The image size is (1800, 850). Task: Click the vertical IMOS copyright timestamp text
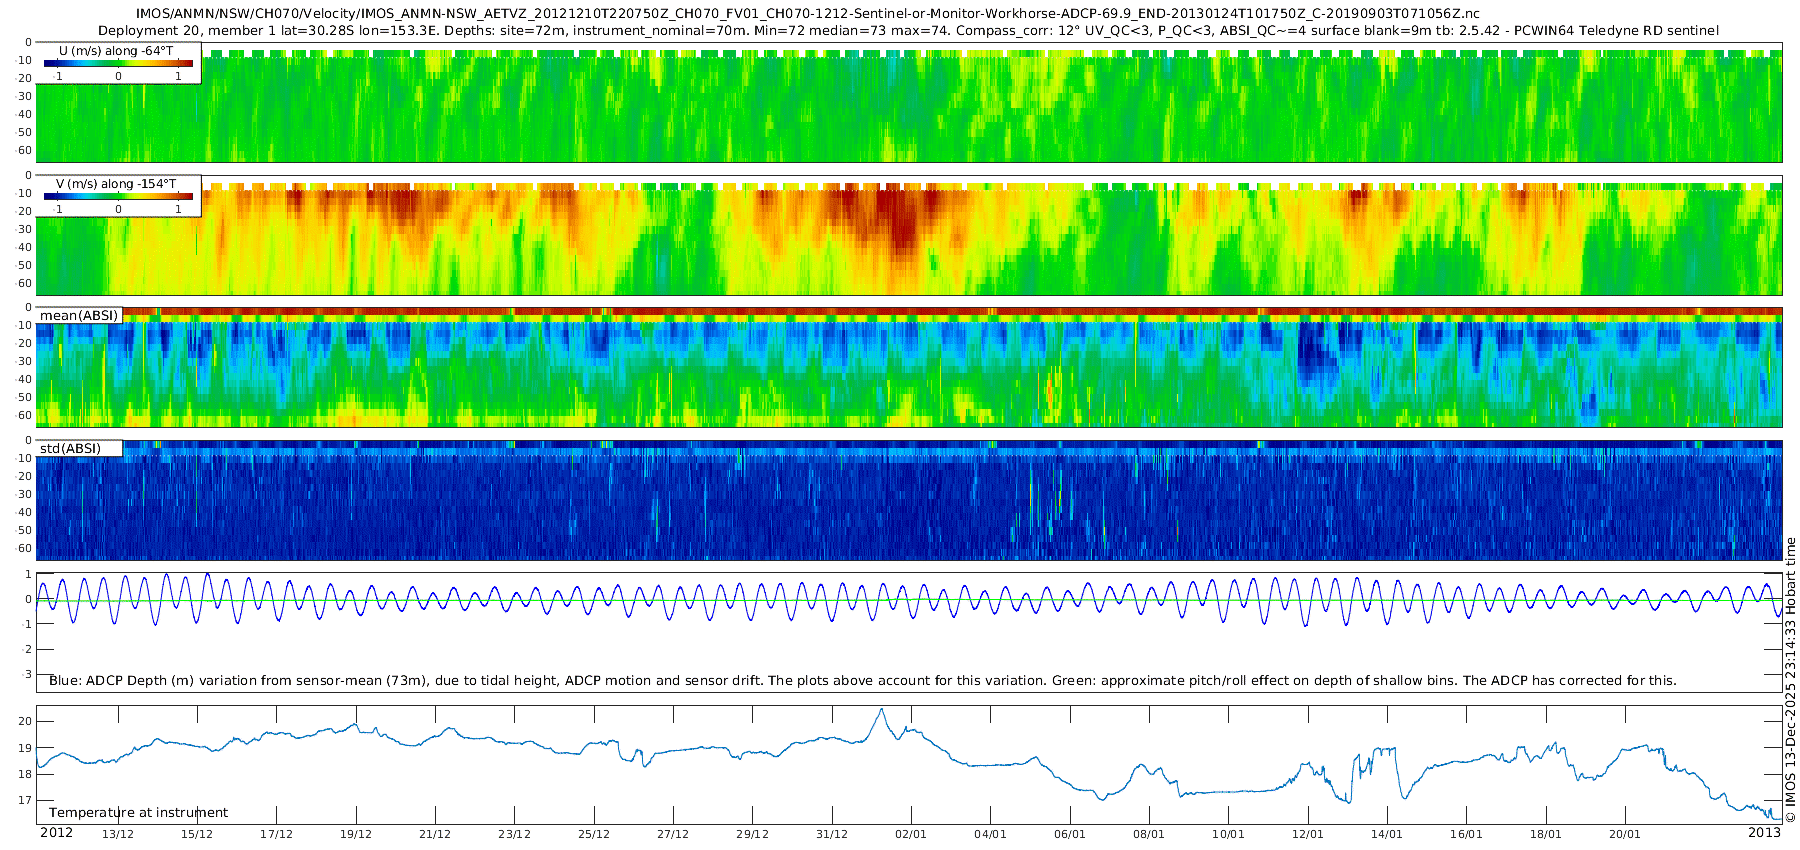point(1791,680)
